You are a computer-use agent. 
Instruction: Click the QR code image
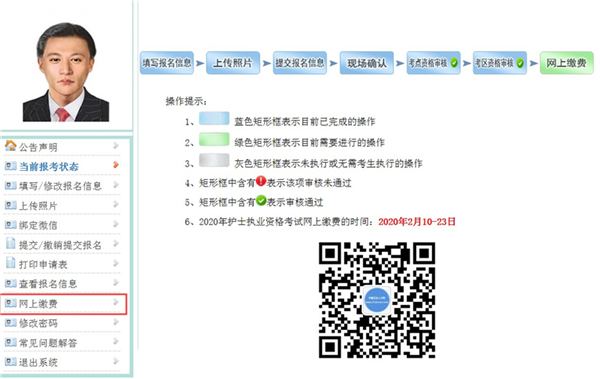(x=377, y=300)
